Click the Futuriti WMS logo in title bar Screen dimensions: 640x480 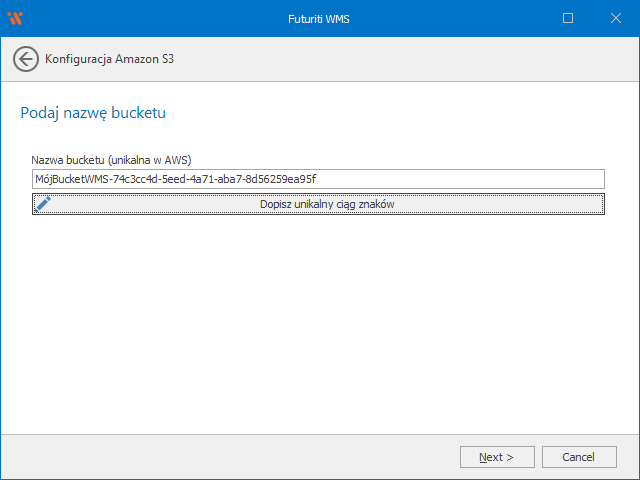coord(14,18)
